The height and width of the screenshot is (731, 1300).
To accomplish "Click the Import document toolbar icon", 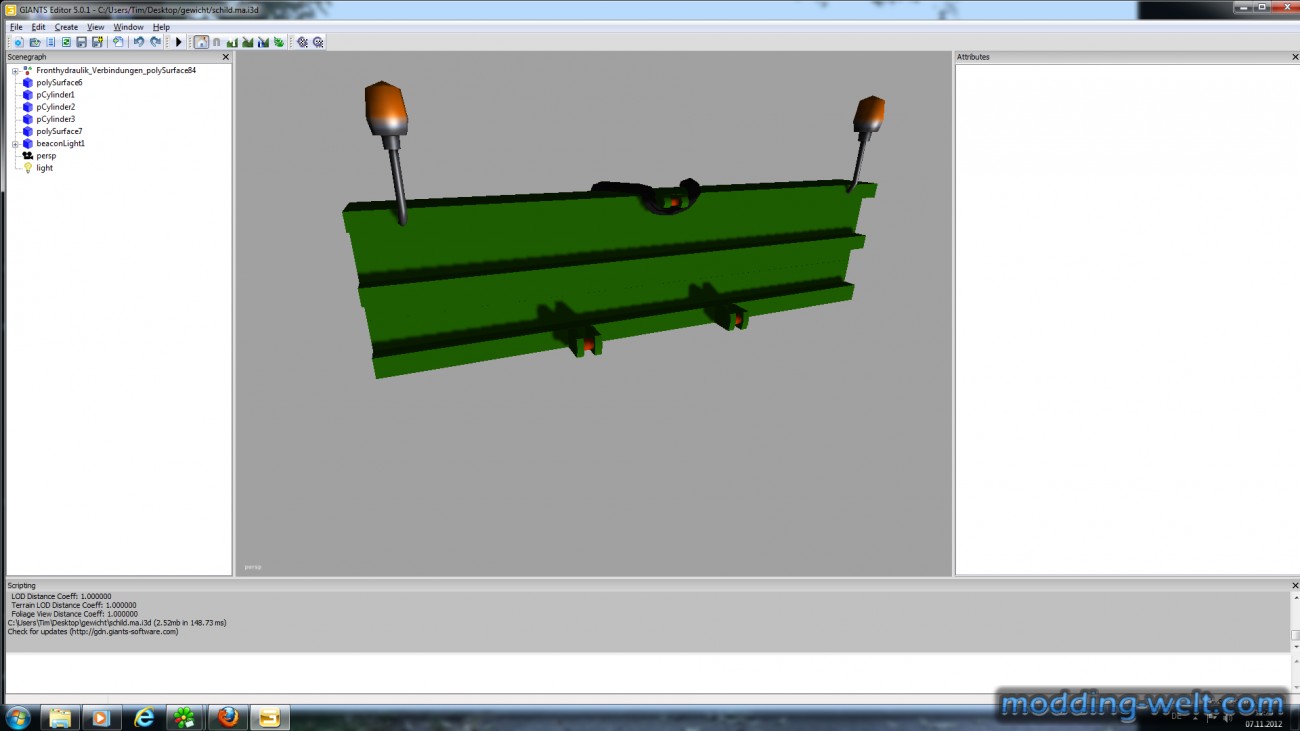I will [118, 42].
